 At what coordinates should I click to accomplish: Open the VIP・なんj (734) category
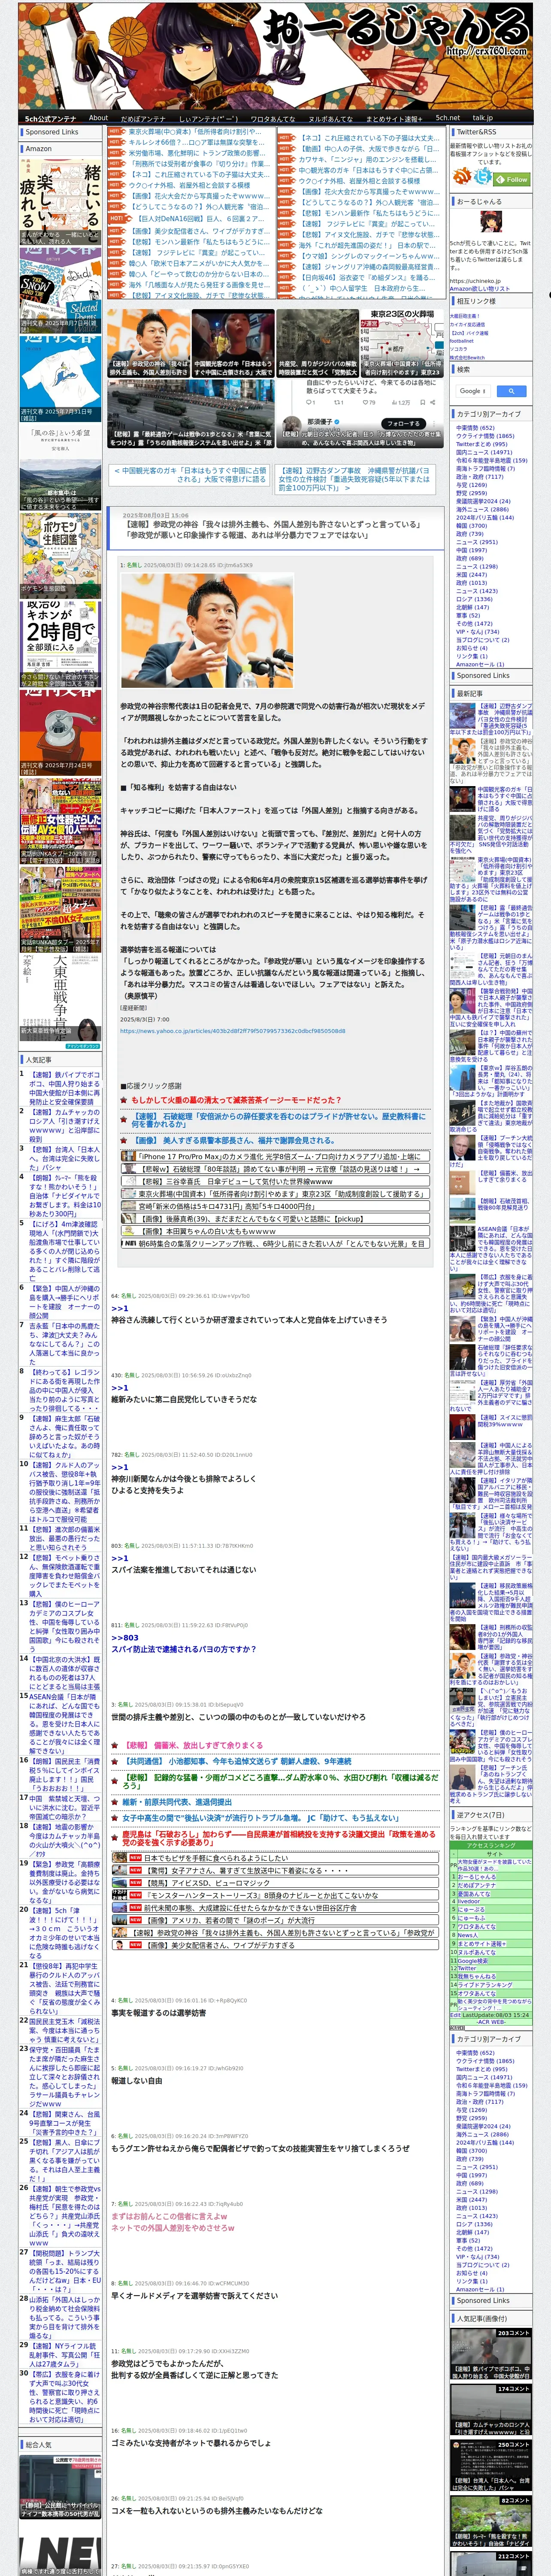click(x=477, y=632)
